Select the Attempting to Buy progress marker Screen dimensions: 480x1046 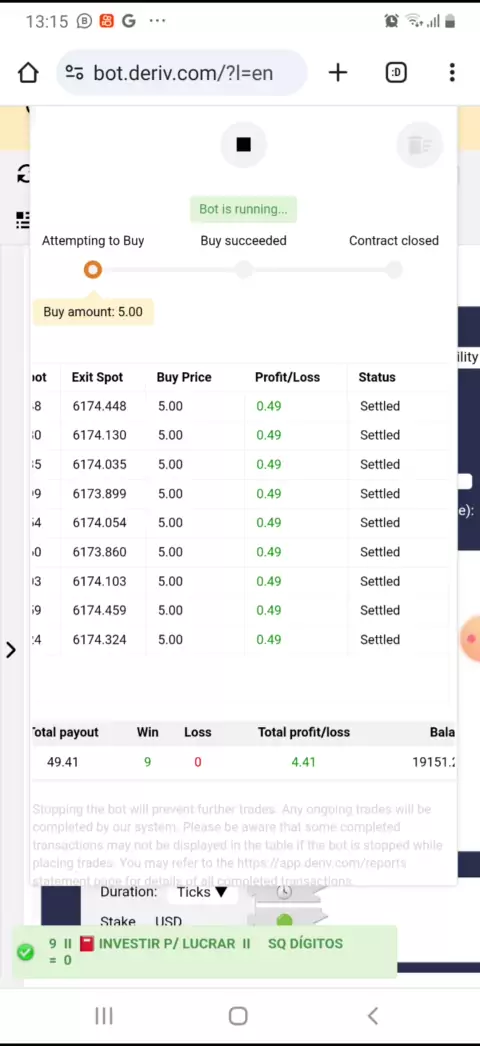click(93, 270)
